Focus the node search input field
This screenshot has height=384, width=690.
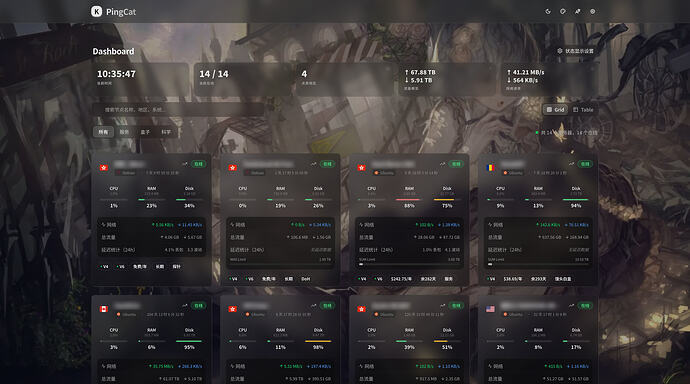pos(178,110)
